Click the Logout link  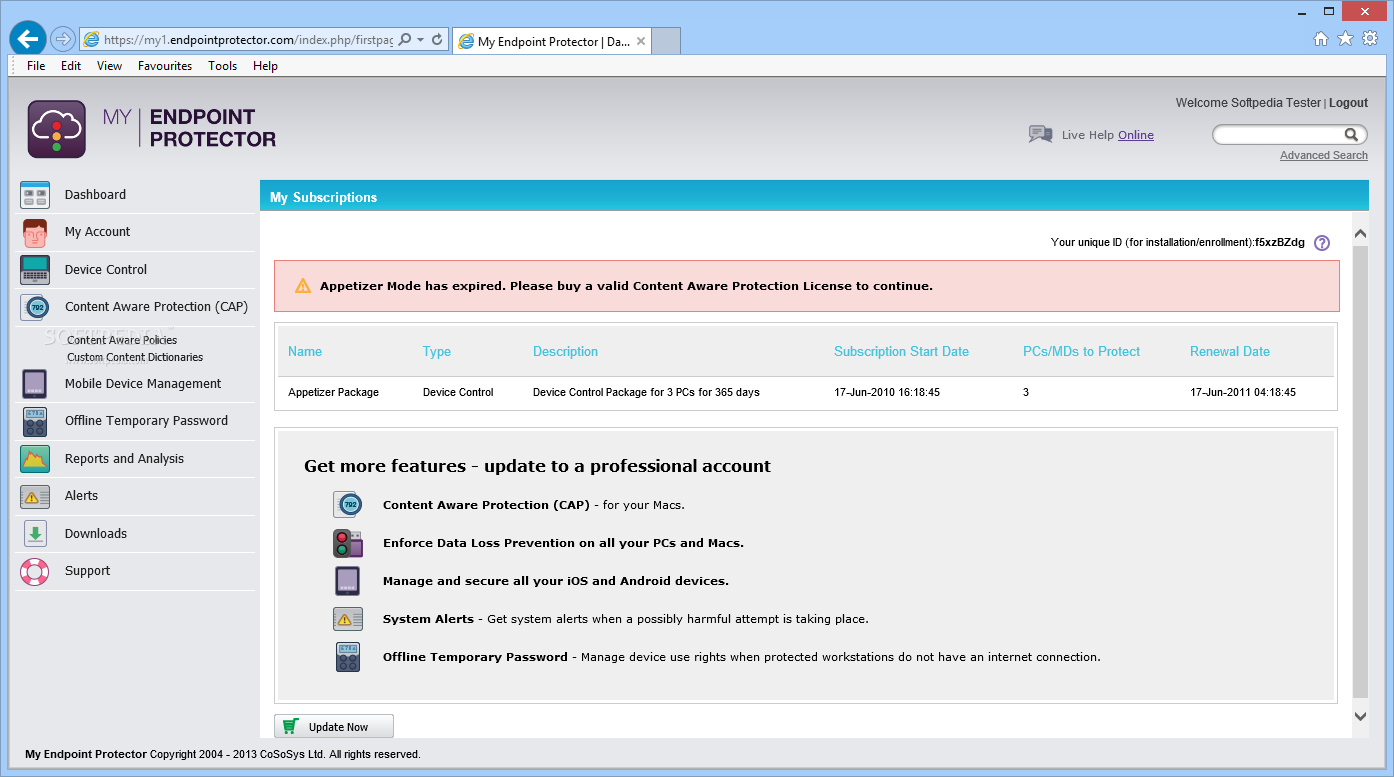click(1348, 103)
